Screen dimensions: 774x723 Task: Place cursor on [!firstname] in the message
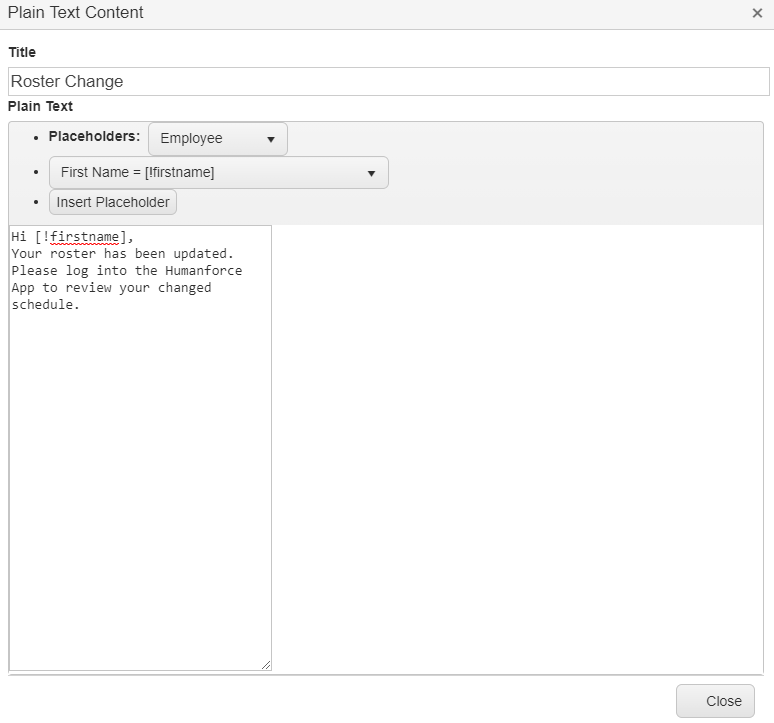point(83,237)
